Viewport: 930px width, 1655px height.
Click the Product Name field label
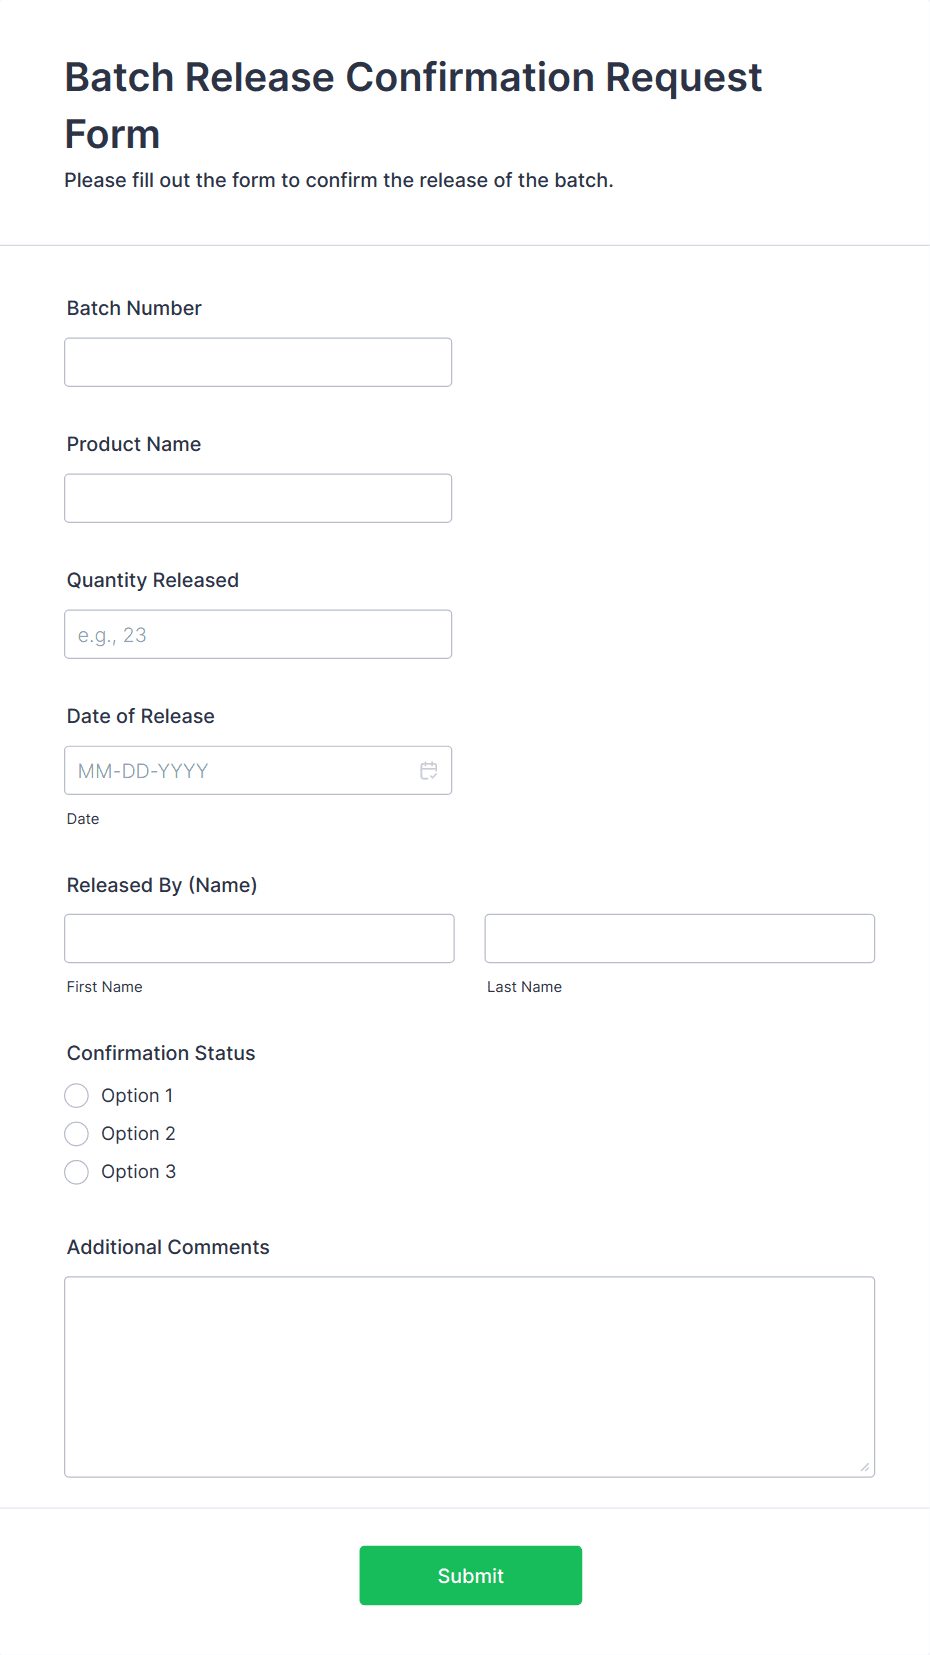134,445
